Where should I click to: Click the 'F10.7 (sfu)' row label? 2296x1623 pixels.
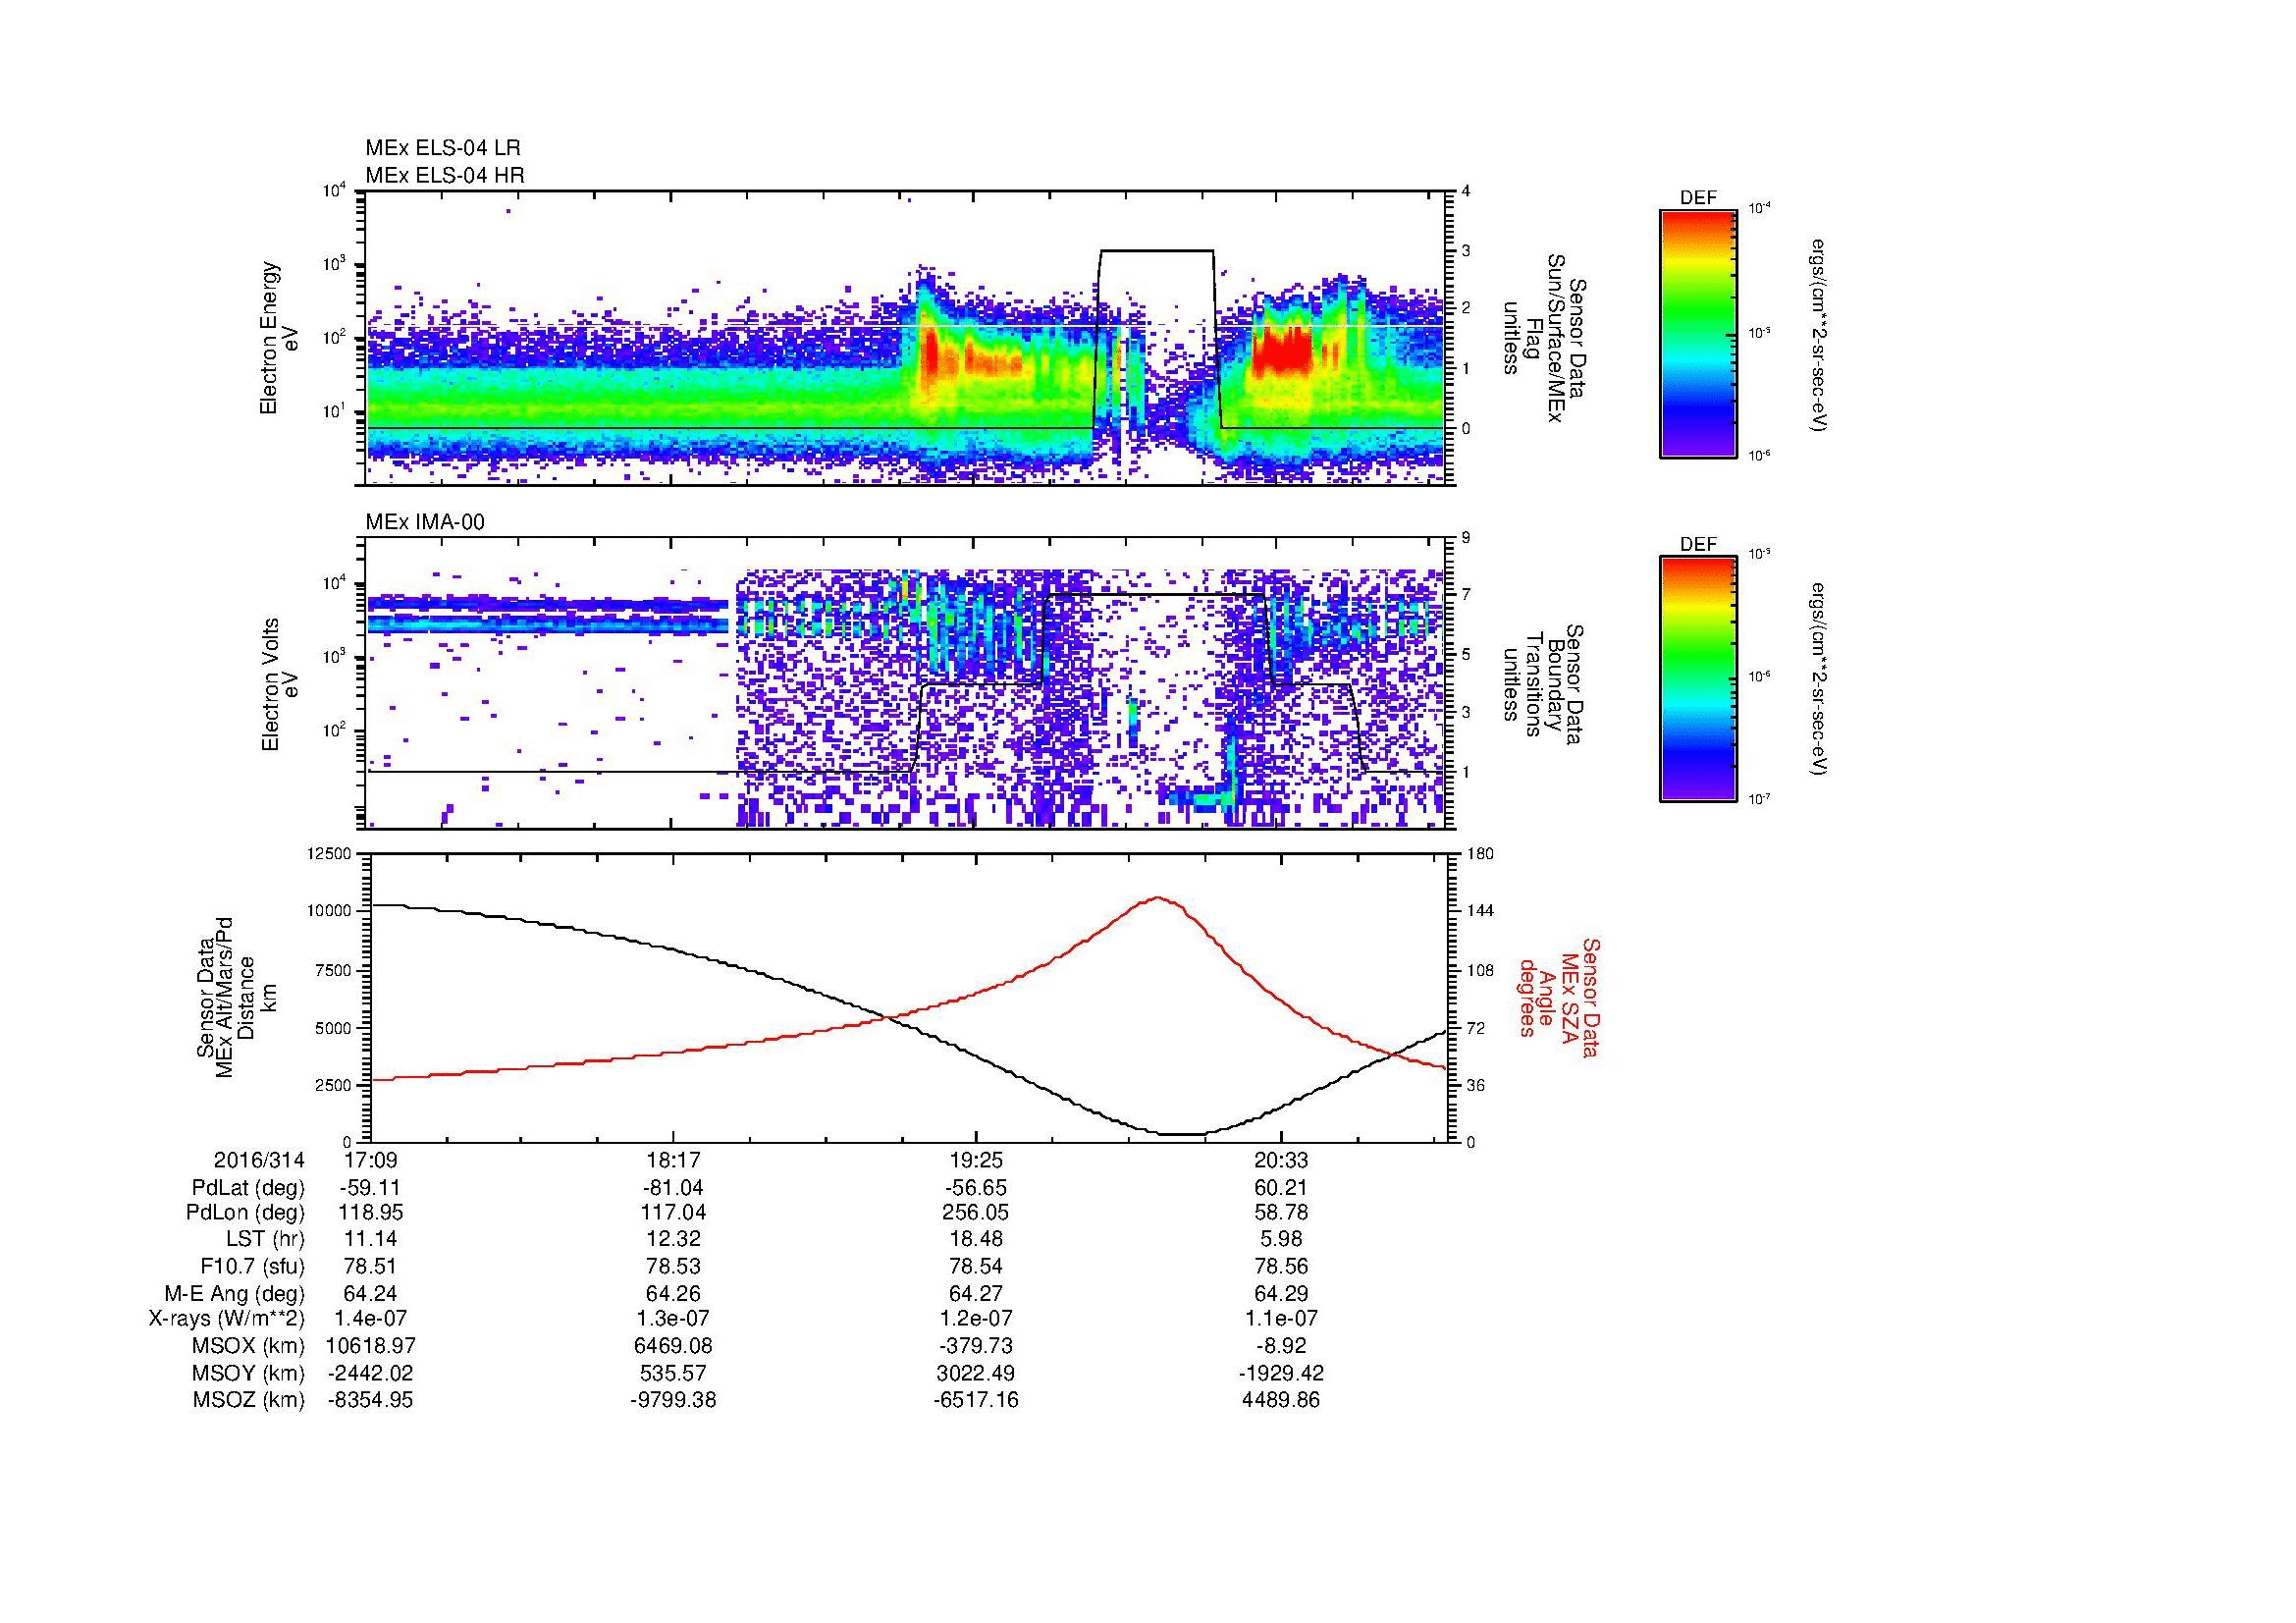252,1266
